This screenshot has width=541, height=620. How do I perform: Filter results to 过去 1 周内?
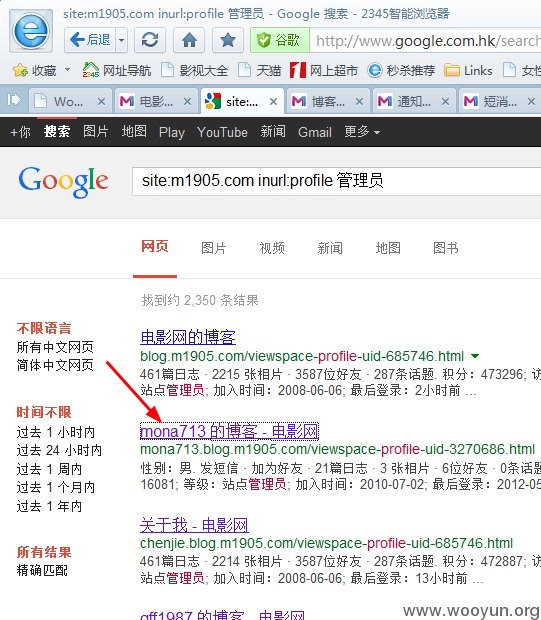pos(49,469)
